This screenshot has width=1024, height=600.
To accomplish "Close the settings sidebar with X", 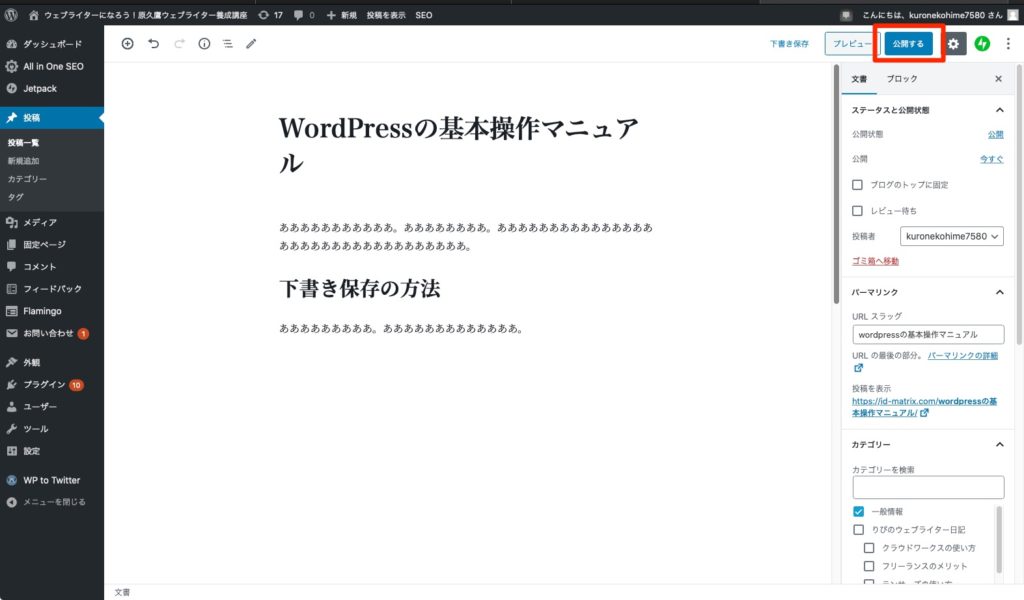I will tap(998, 79).
